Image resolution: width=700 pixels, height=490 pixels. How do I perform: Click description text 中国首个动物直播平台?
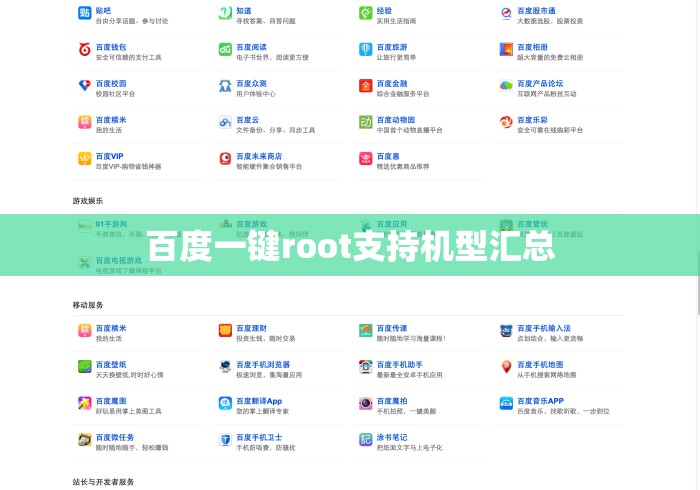pos(409,130)
